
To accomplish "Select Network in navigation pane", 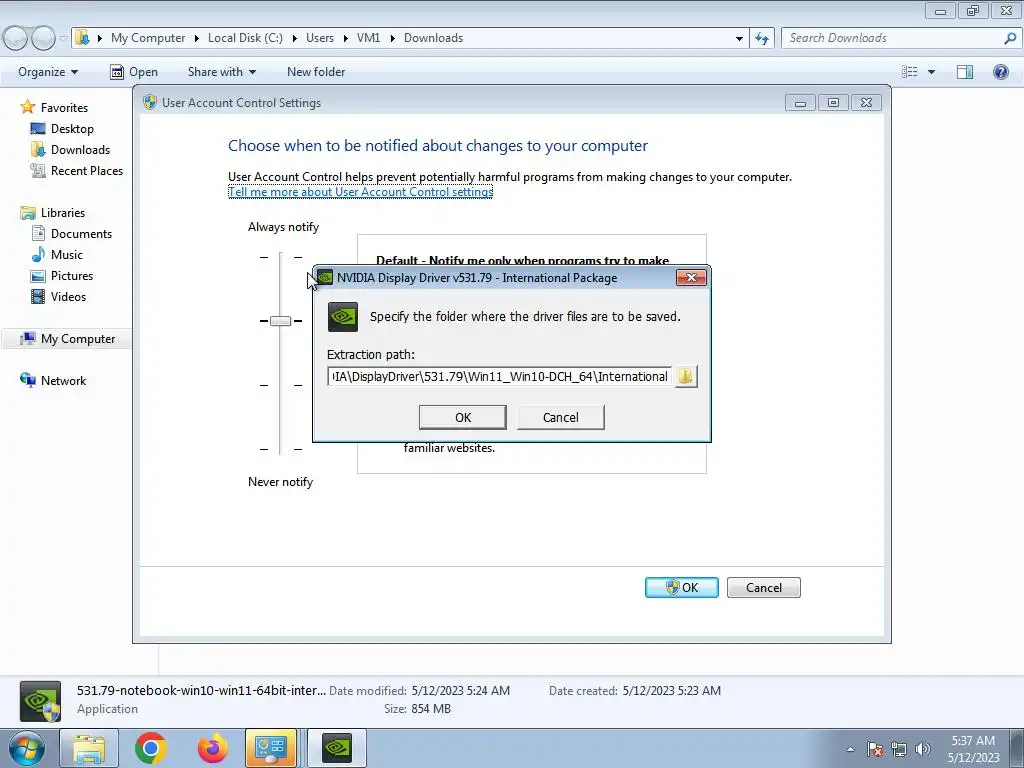I will (x=63, y=381).
